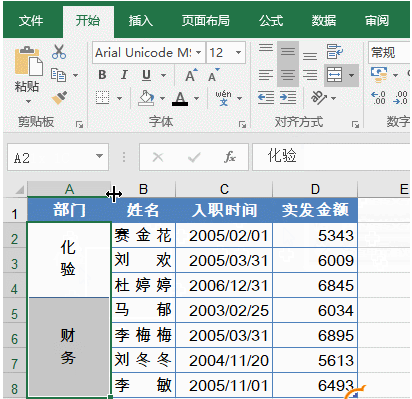Open the font name dropdown
This screenshot has width=412, height=399.
click(199, 53)
